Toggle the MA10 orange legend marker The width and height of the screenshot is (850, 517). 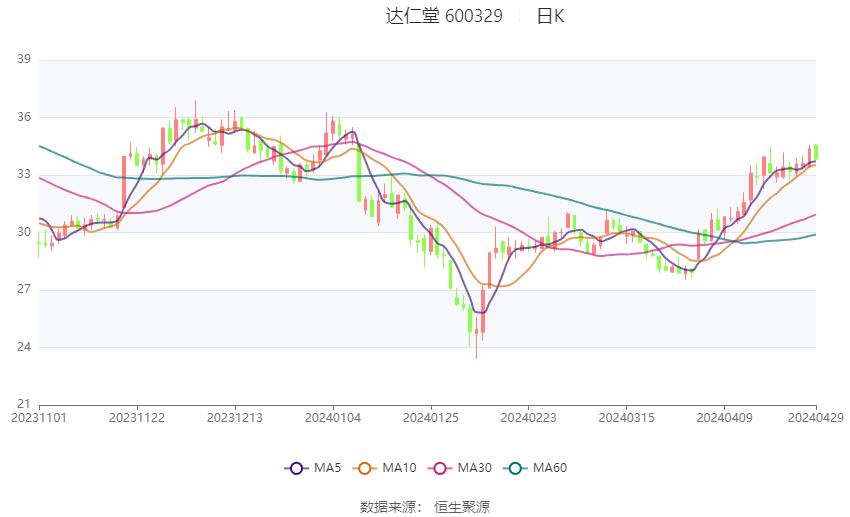[x=364, y=468]
